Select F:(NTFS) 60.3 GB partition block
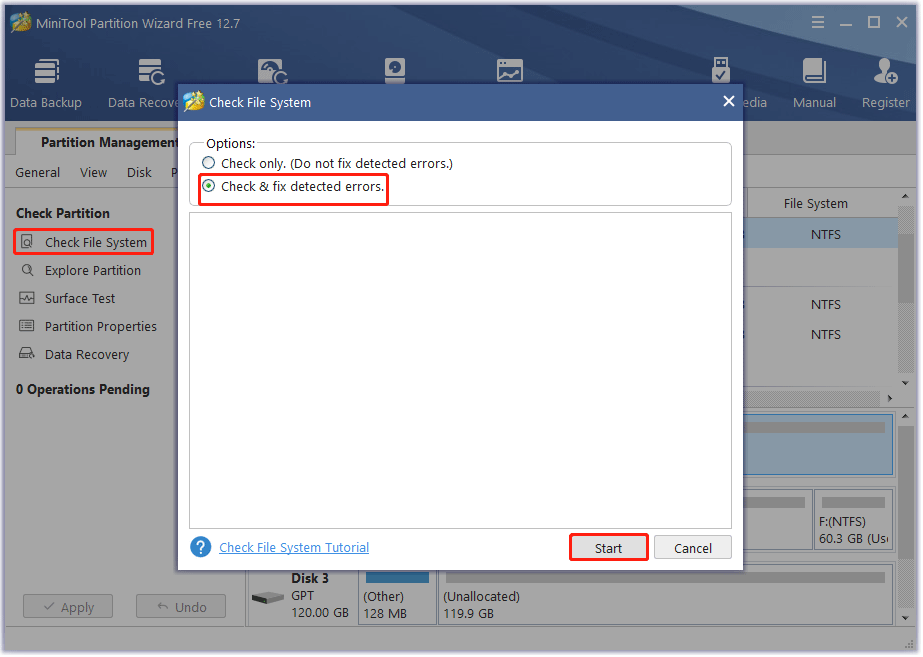Screen dimensions: 923x657 point(854,520)
